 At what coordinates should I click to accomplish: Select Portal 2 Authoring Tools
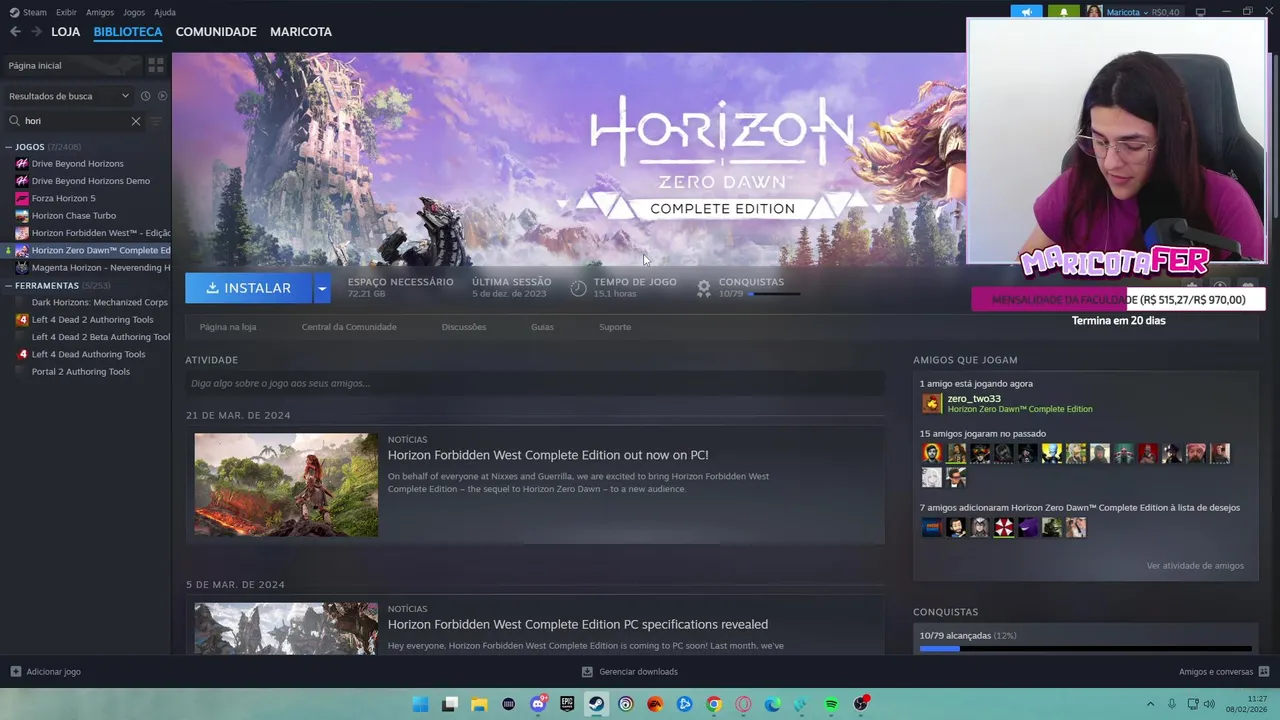coord(80,371)
